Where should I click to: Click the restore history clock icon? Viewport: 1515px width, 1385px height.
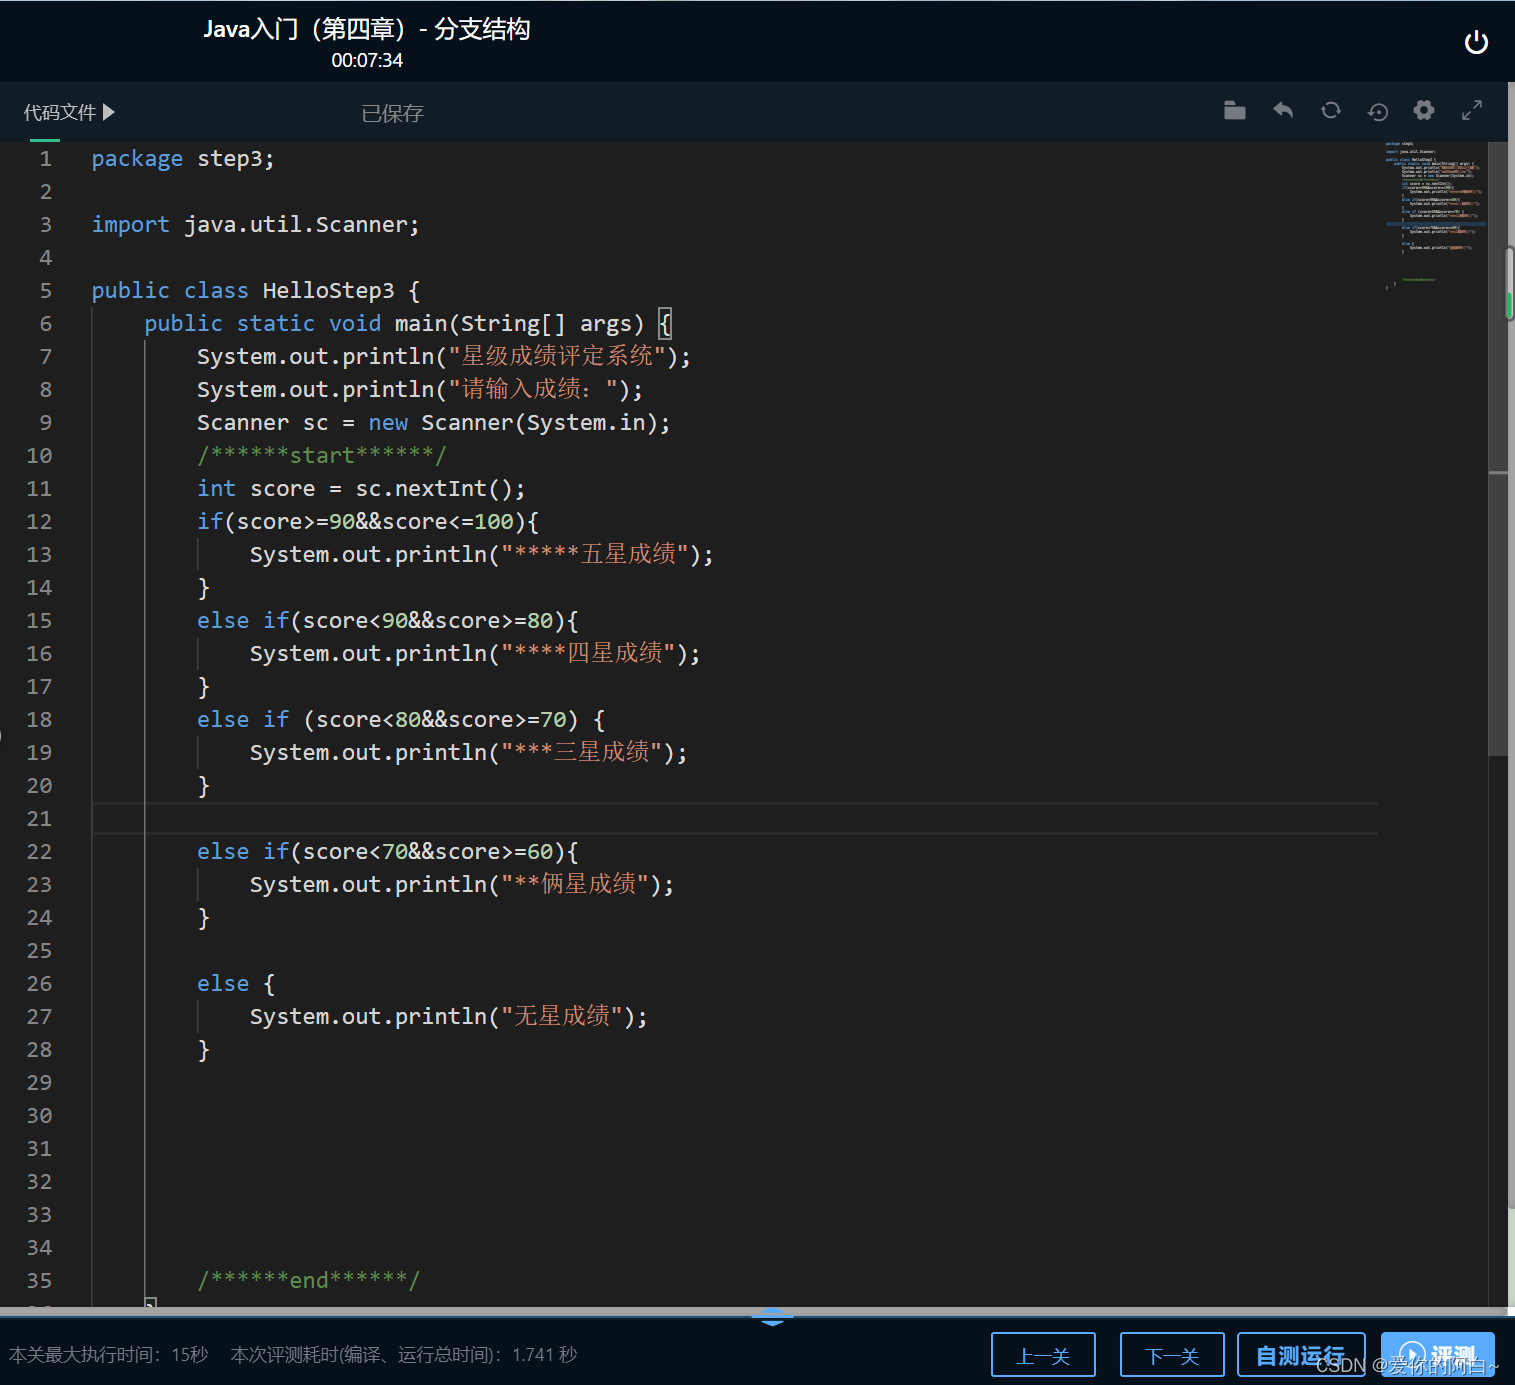click(1378, 111)
